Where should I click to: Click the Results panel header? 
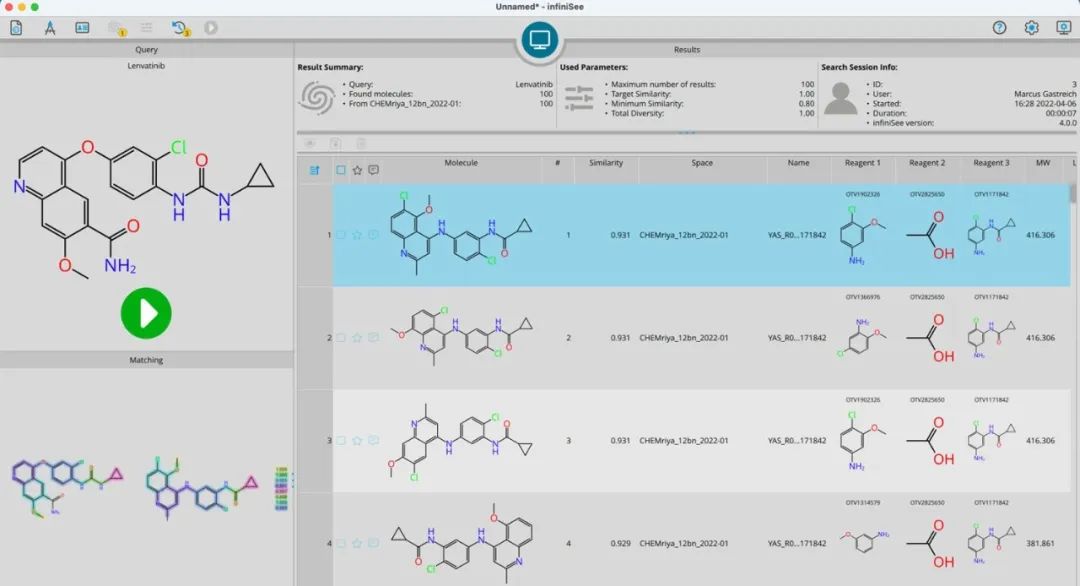click(687, 50)
